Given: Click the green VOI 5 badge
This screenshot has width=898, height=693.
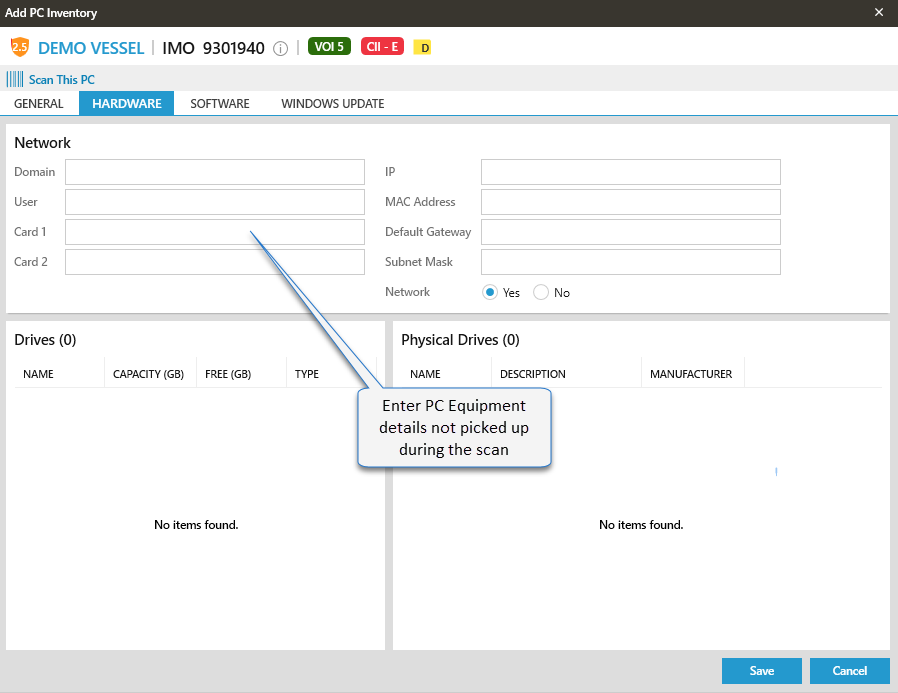Looking at the screenshot, I should [329, 46].
